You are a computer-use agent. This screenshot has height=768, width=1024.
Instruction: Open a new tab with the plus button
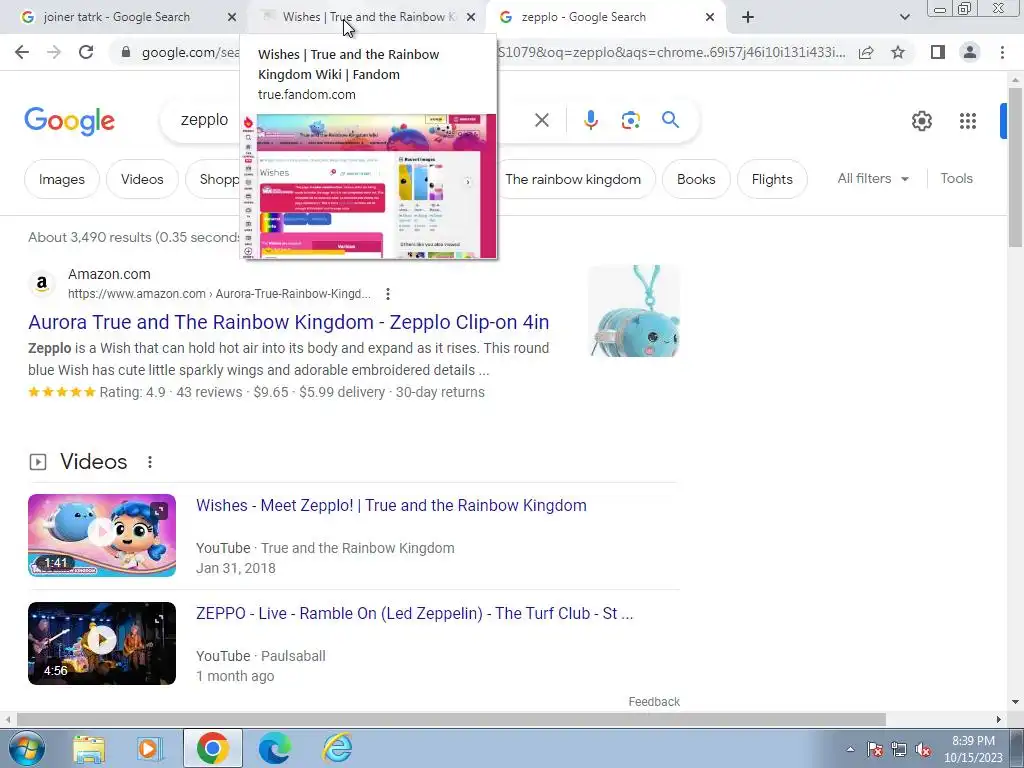(748, 17)
